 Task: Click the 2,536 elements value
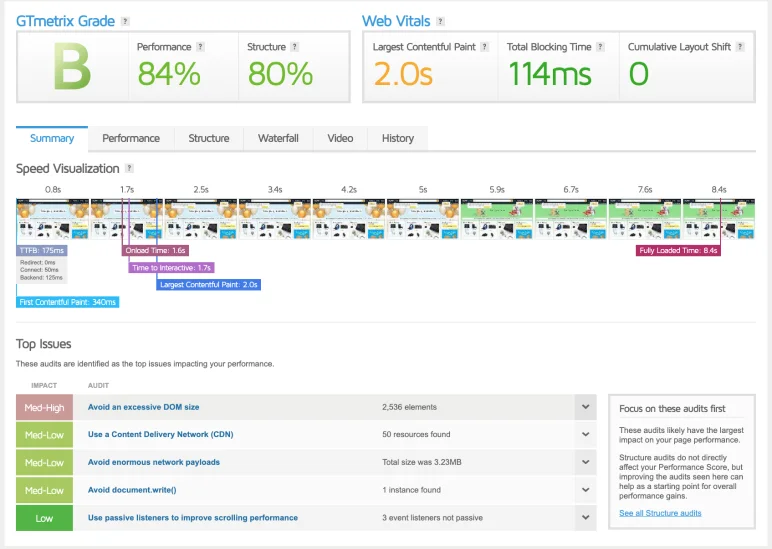(x=409, y=407)
